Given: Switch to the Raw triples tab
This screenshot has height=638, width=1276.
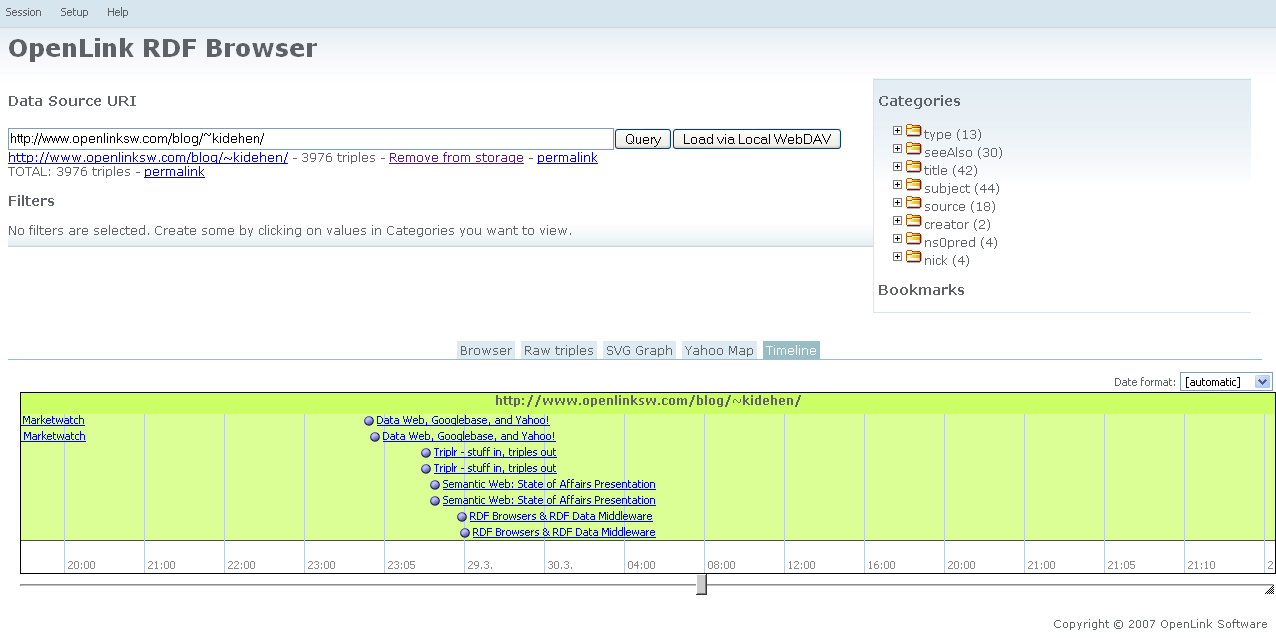Looking at the screenshot, I should (x=559, y=350).
